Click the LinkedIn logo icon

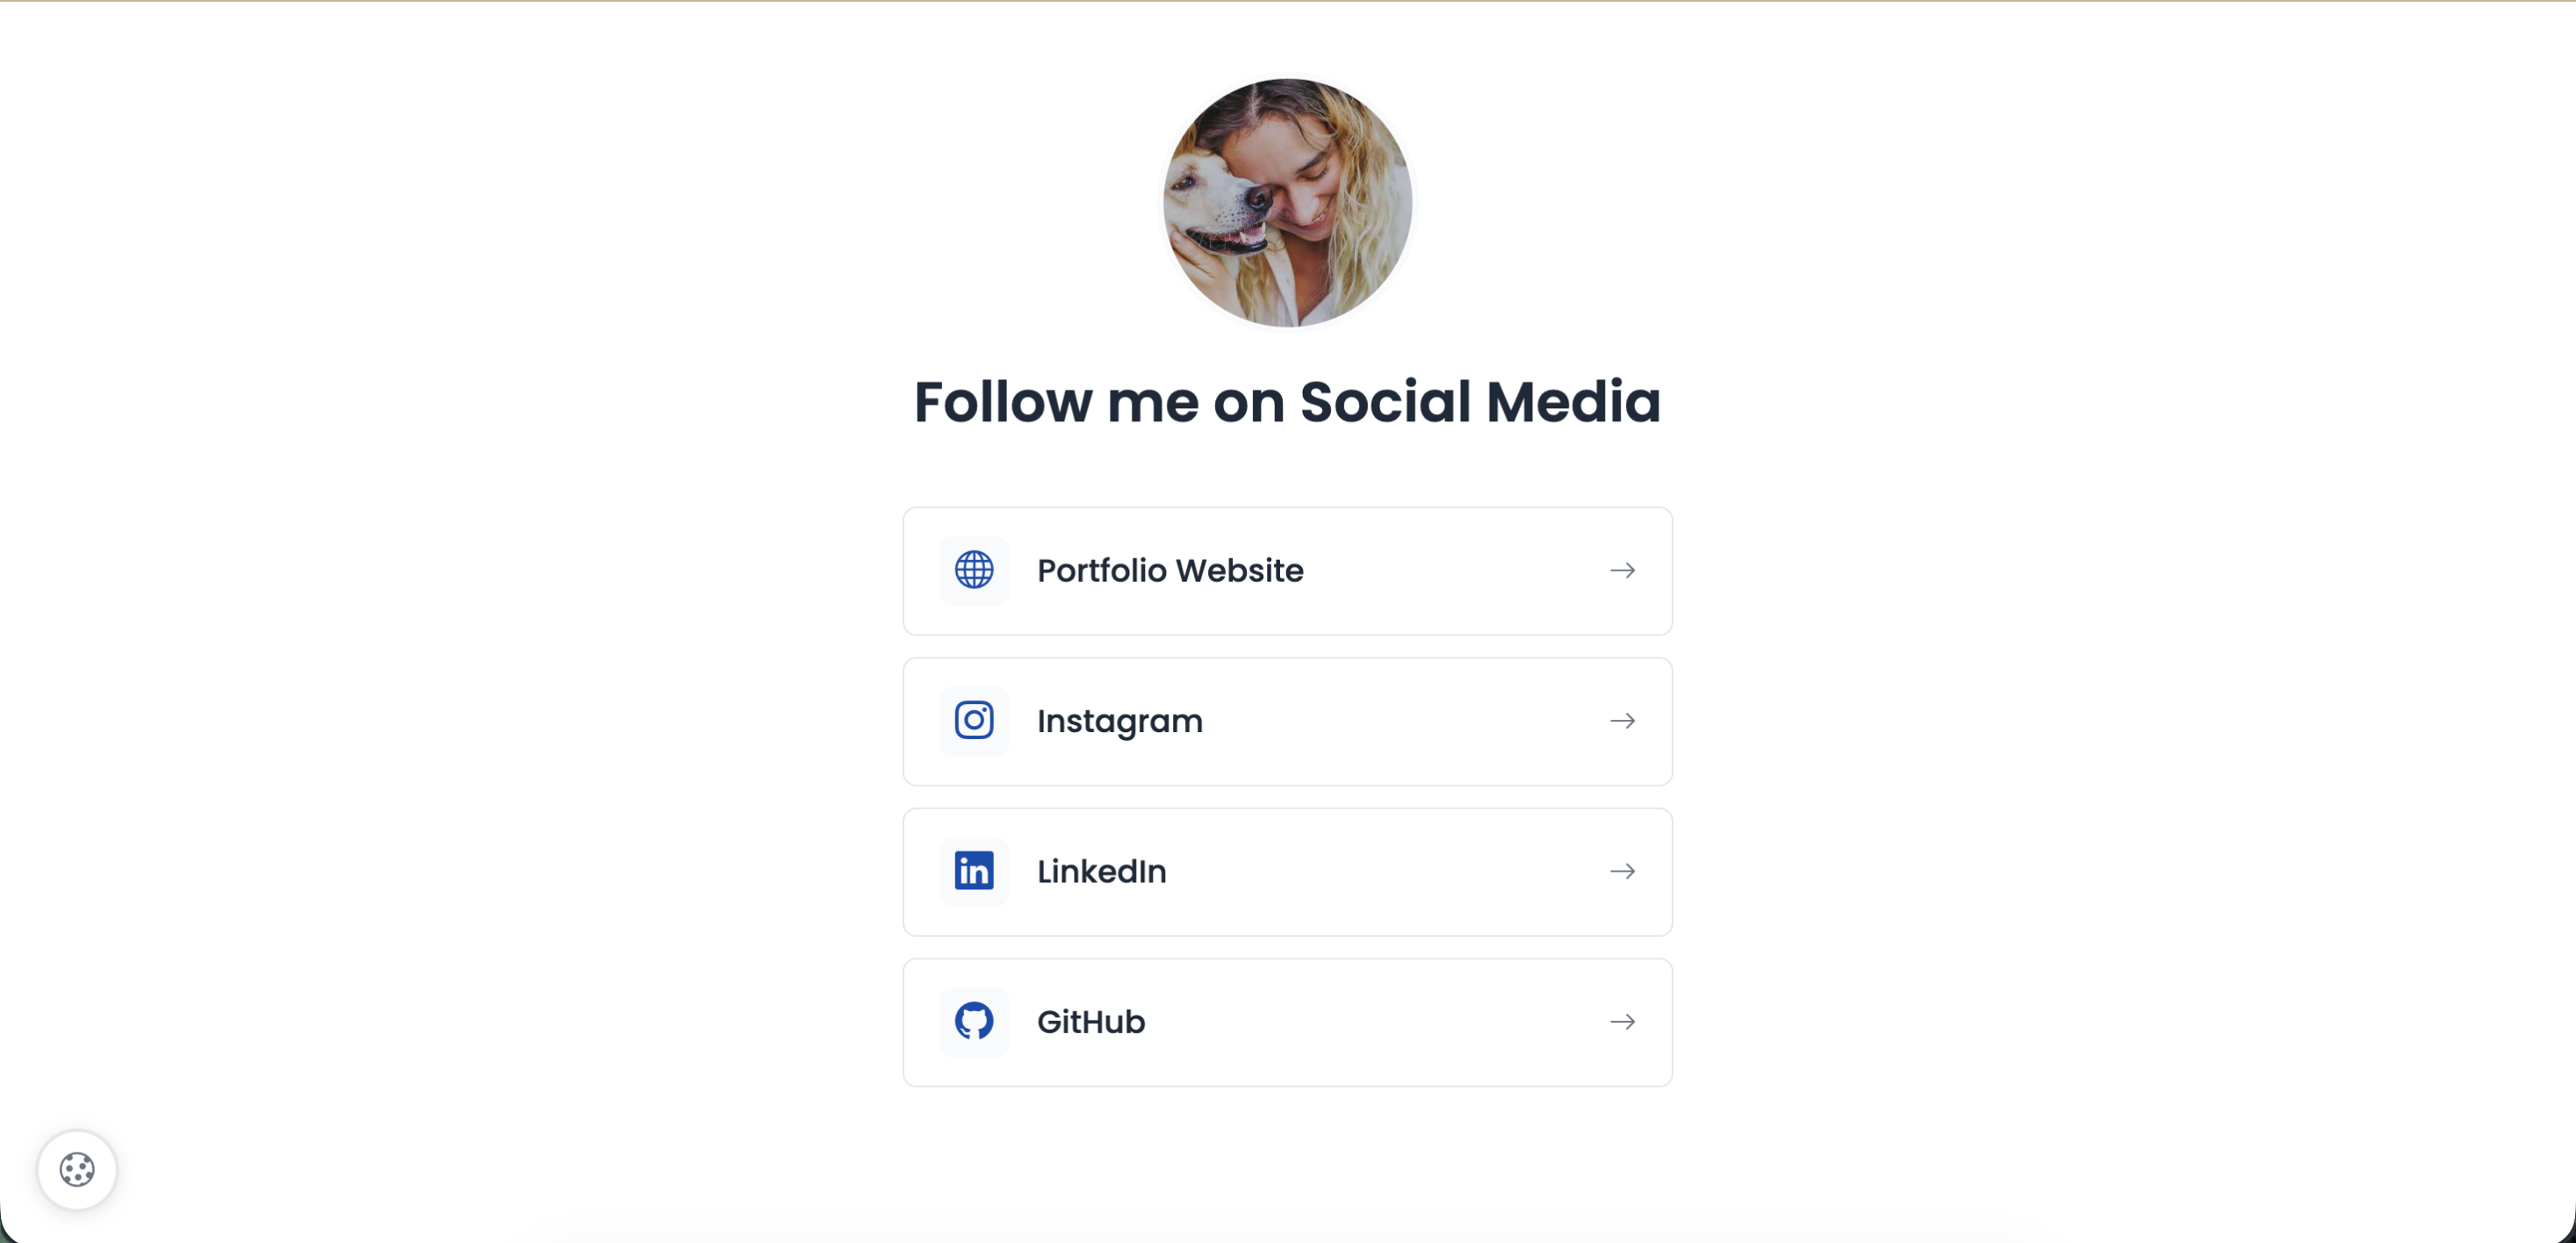pos(973,871)
